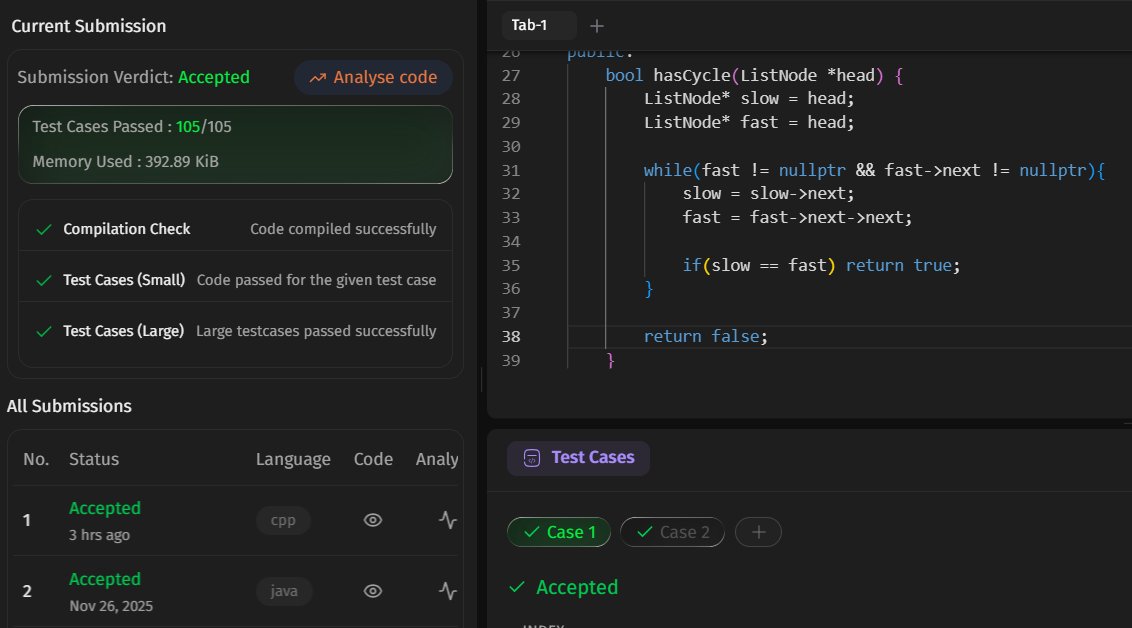Image resolution: width=1132 pixels, height=628 pixels.
Task: Click the Test Cases (Small) checkmark icon
Action: tap(44, 280)
